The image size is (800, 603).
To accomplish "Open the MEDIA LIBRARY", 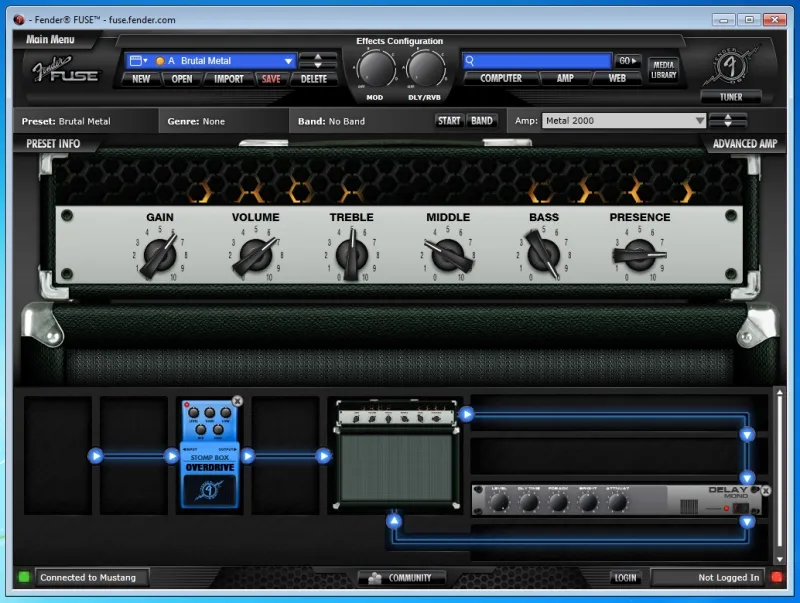I will (663, 69).
